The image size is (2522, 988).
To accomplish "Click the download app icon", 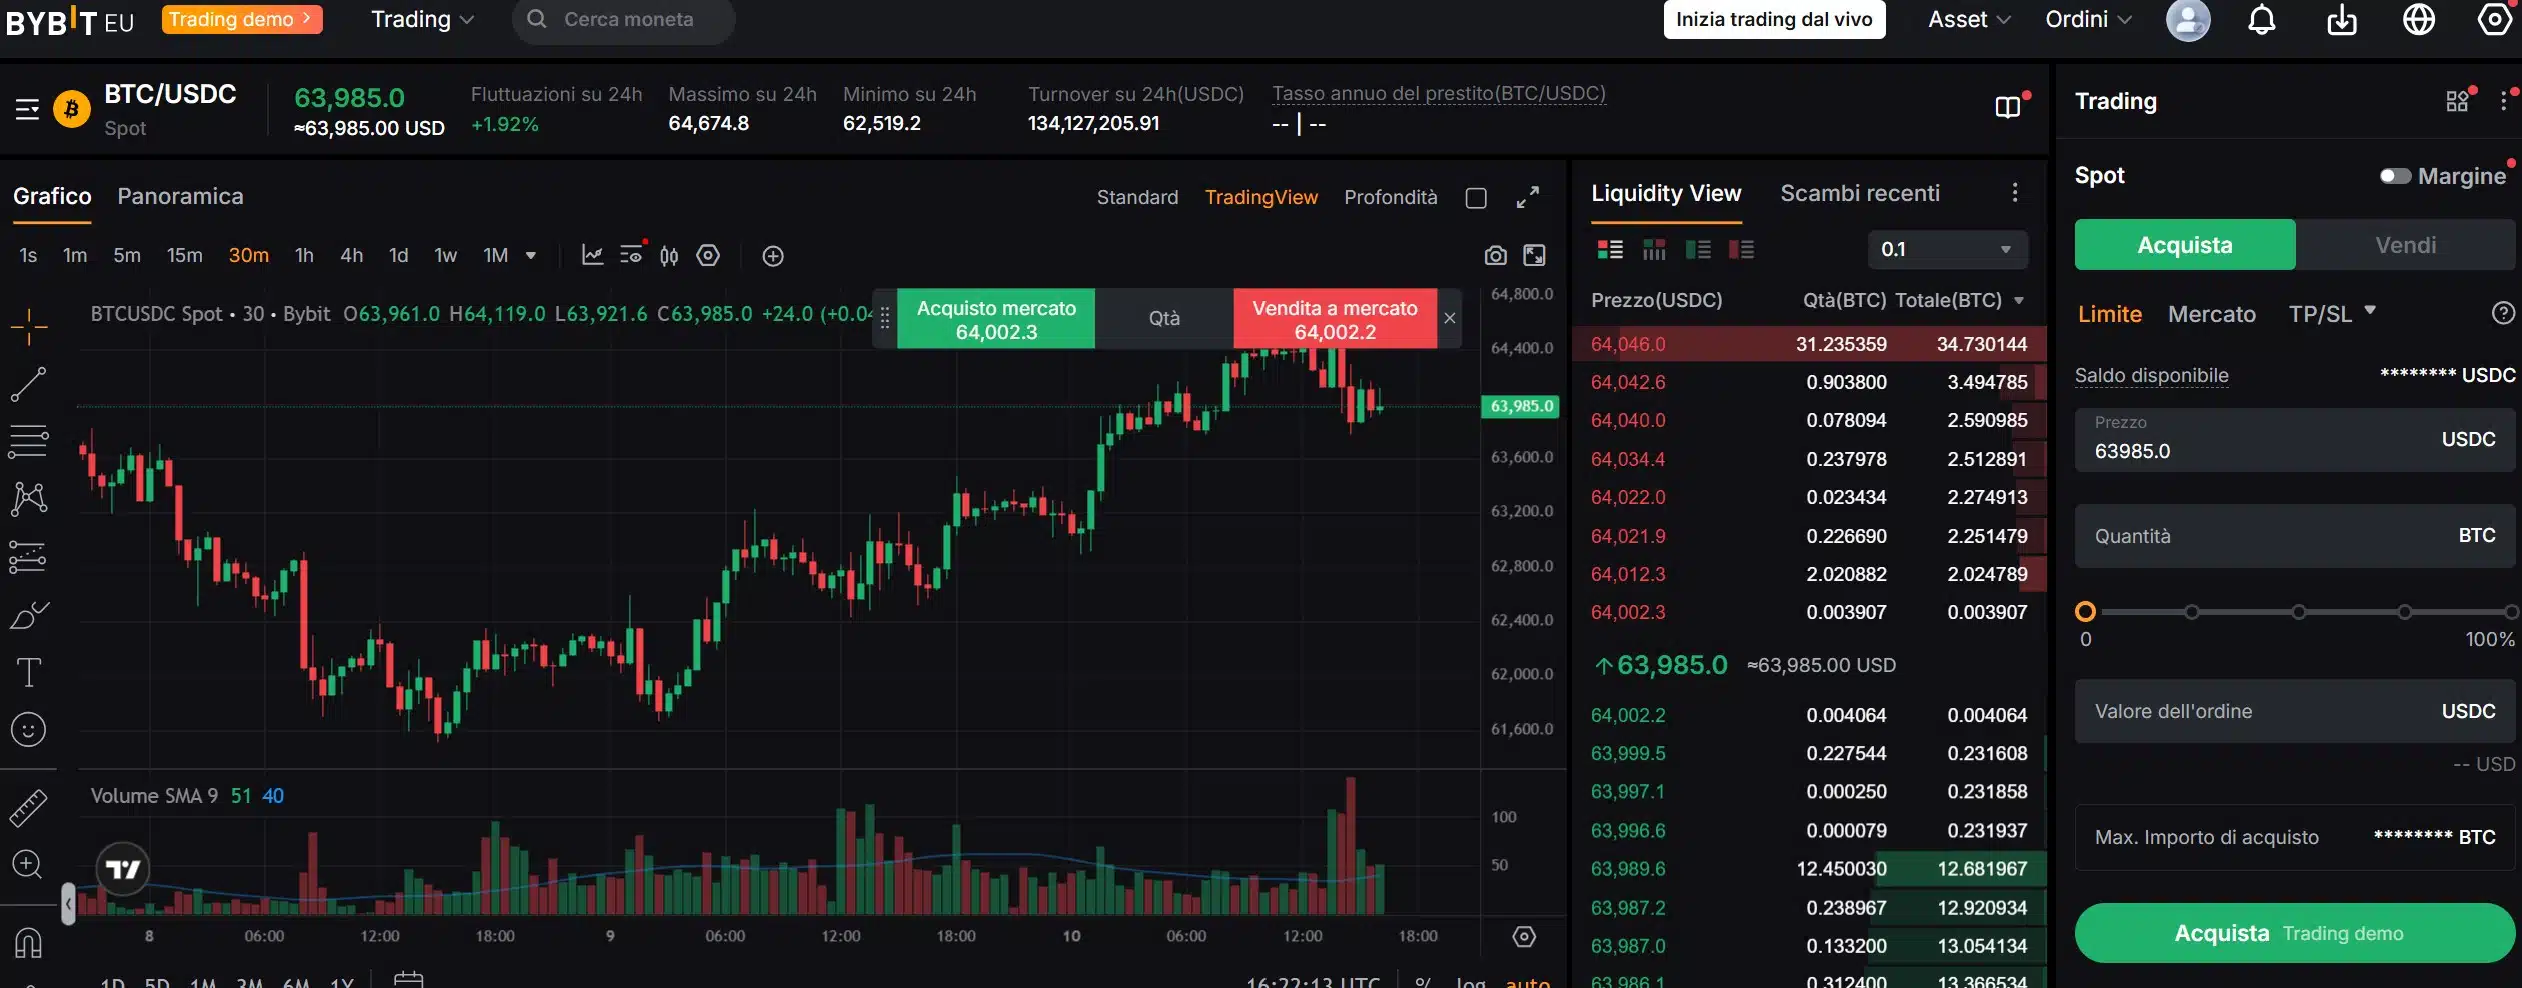I will [x=2342, y=20].
